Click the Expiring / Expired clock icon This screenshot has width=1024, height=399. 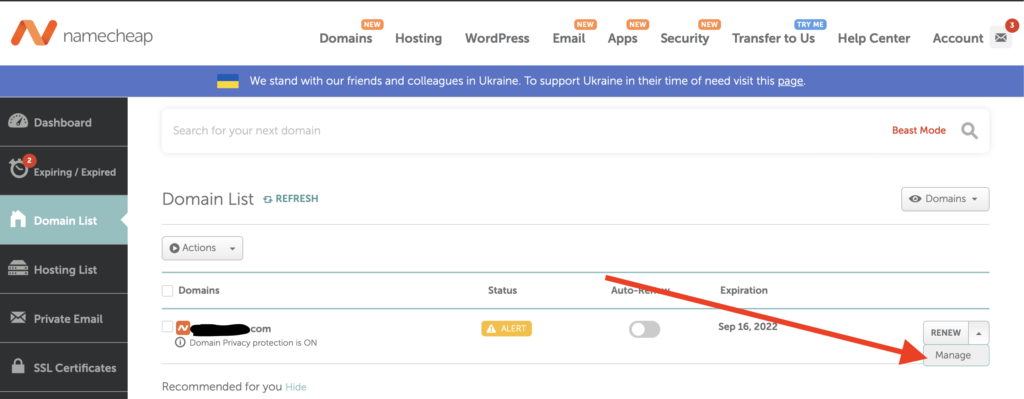(18, 169)
